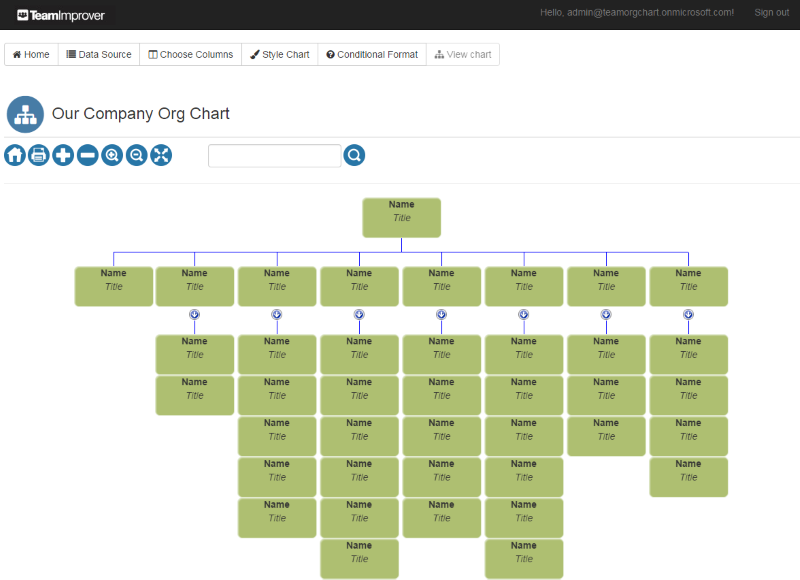Zoom out using the magnifier-minus icon

click(136, 155)
